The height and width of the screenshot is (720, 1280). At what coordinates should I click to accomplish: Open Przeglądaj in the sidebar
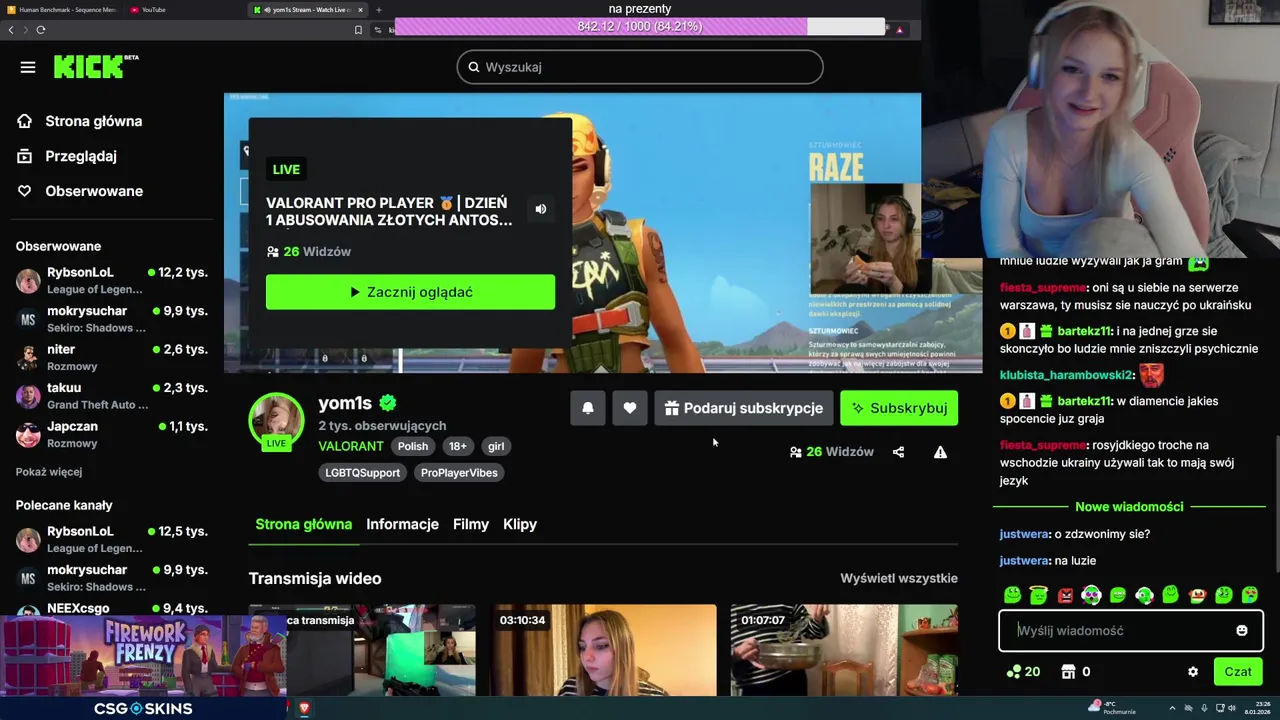(x=67, y=156)
